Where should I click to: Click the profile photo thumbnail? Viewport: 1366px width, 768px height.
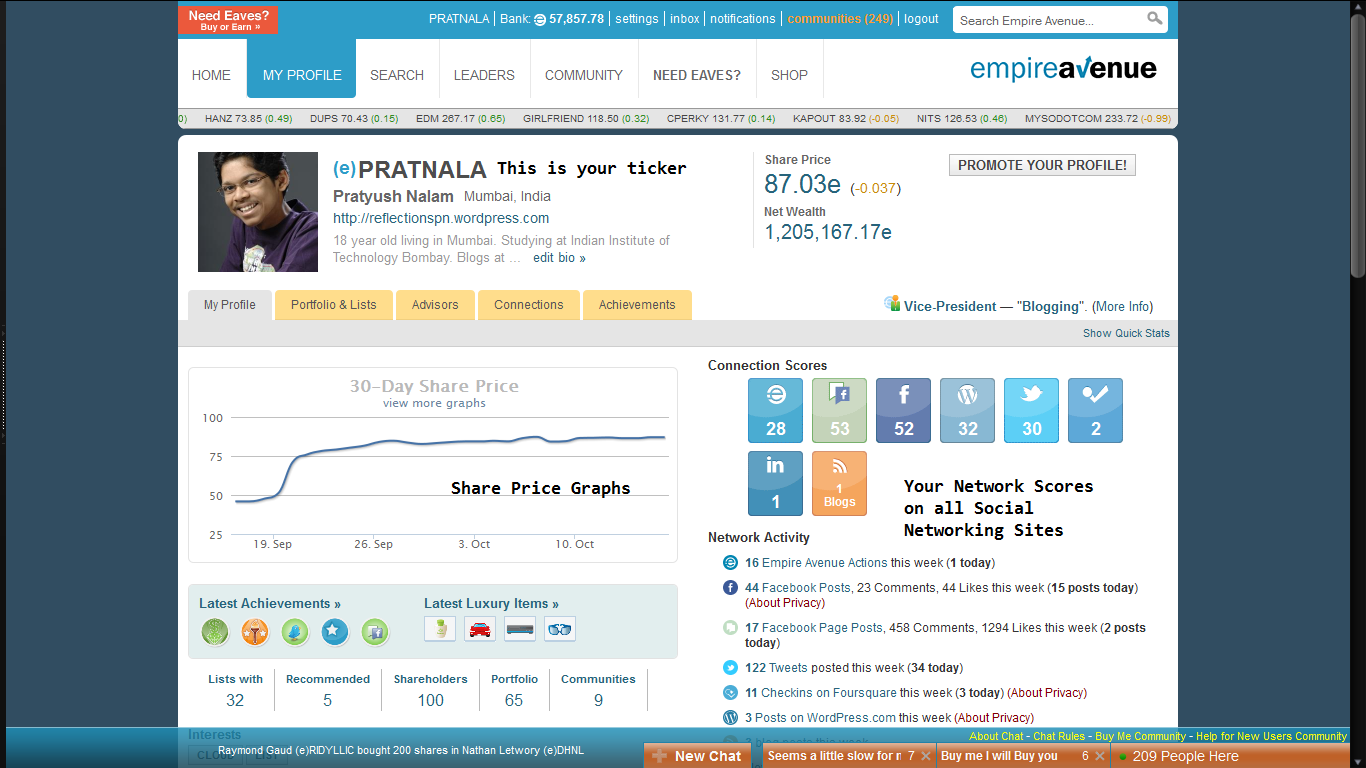tap(258, 212)
